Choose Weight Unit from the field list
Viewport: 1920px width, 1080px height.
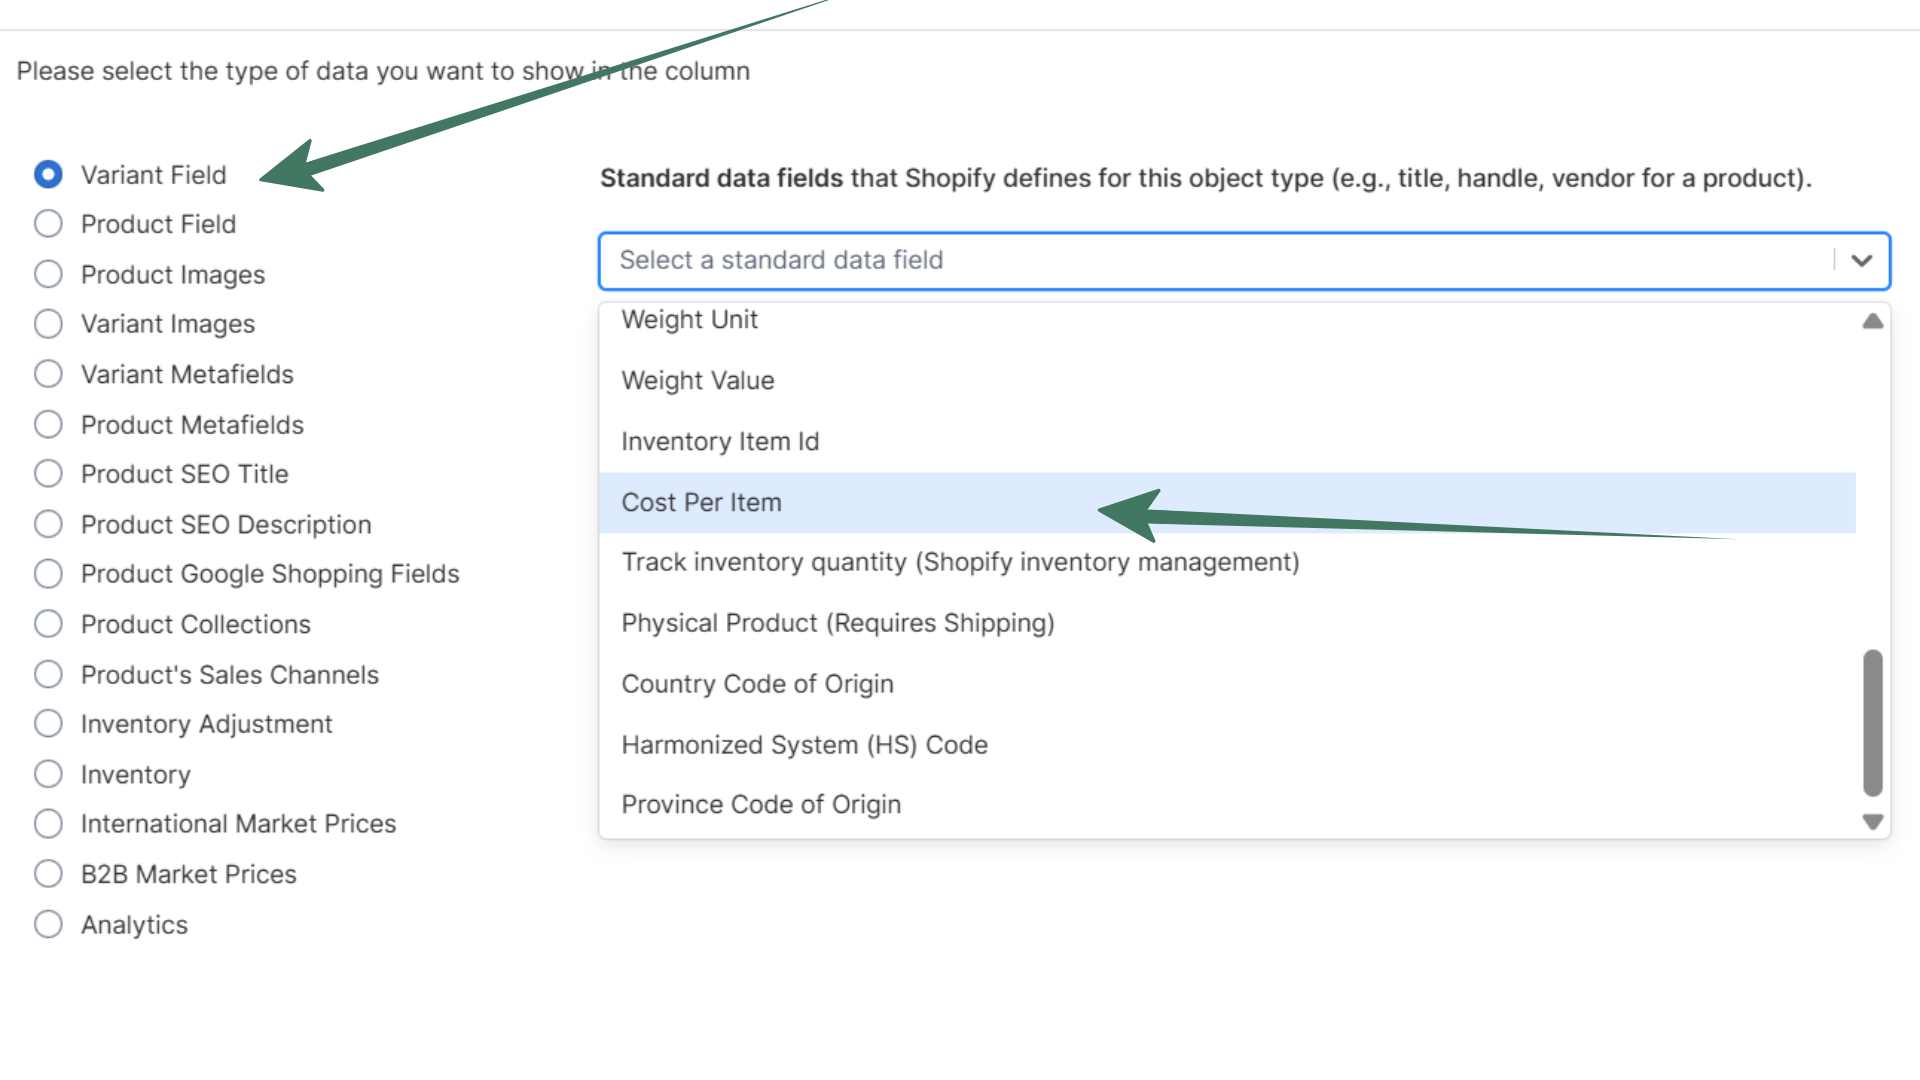689,320
